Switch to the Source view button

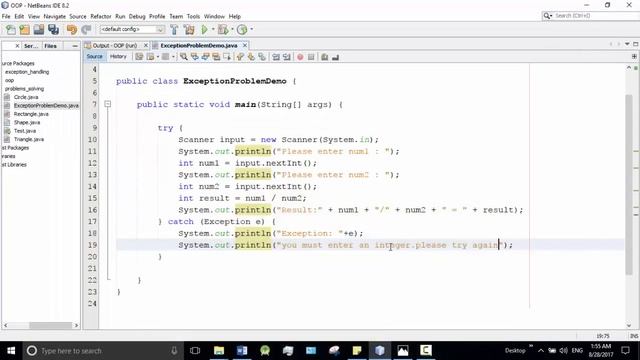95,57
